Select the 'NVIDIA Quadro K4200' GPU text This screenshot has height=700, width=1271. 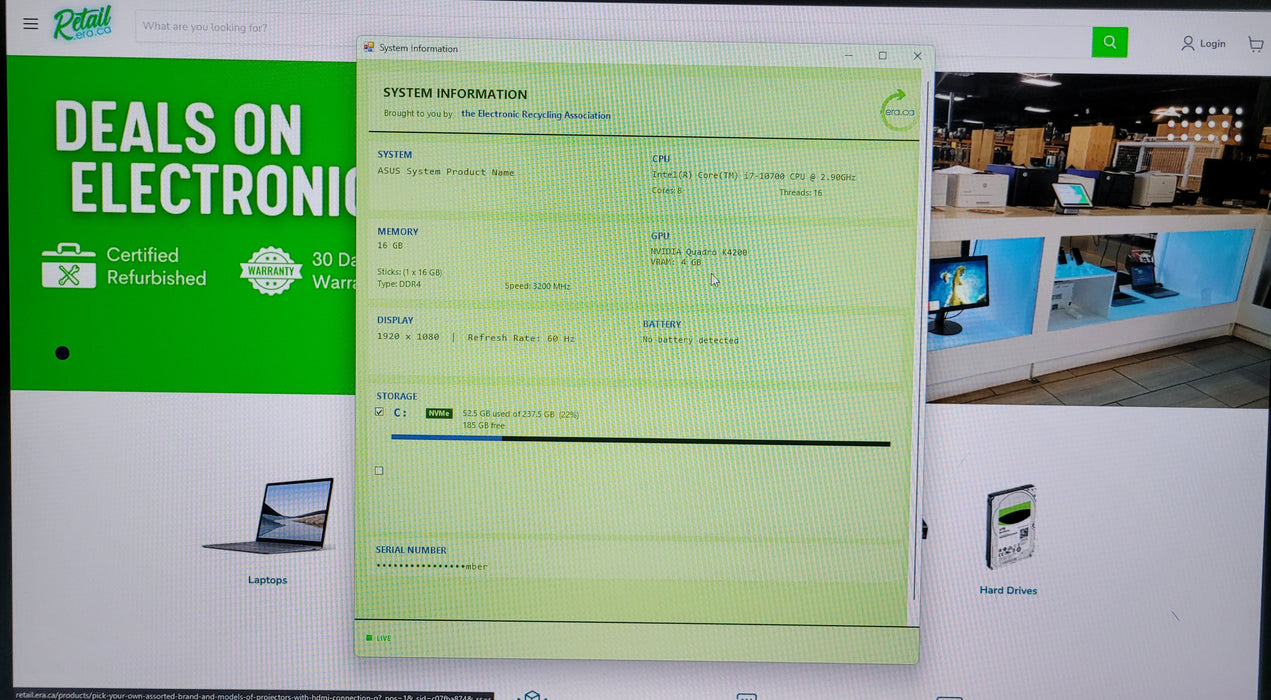coord(698,252)
